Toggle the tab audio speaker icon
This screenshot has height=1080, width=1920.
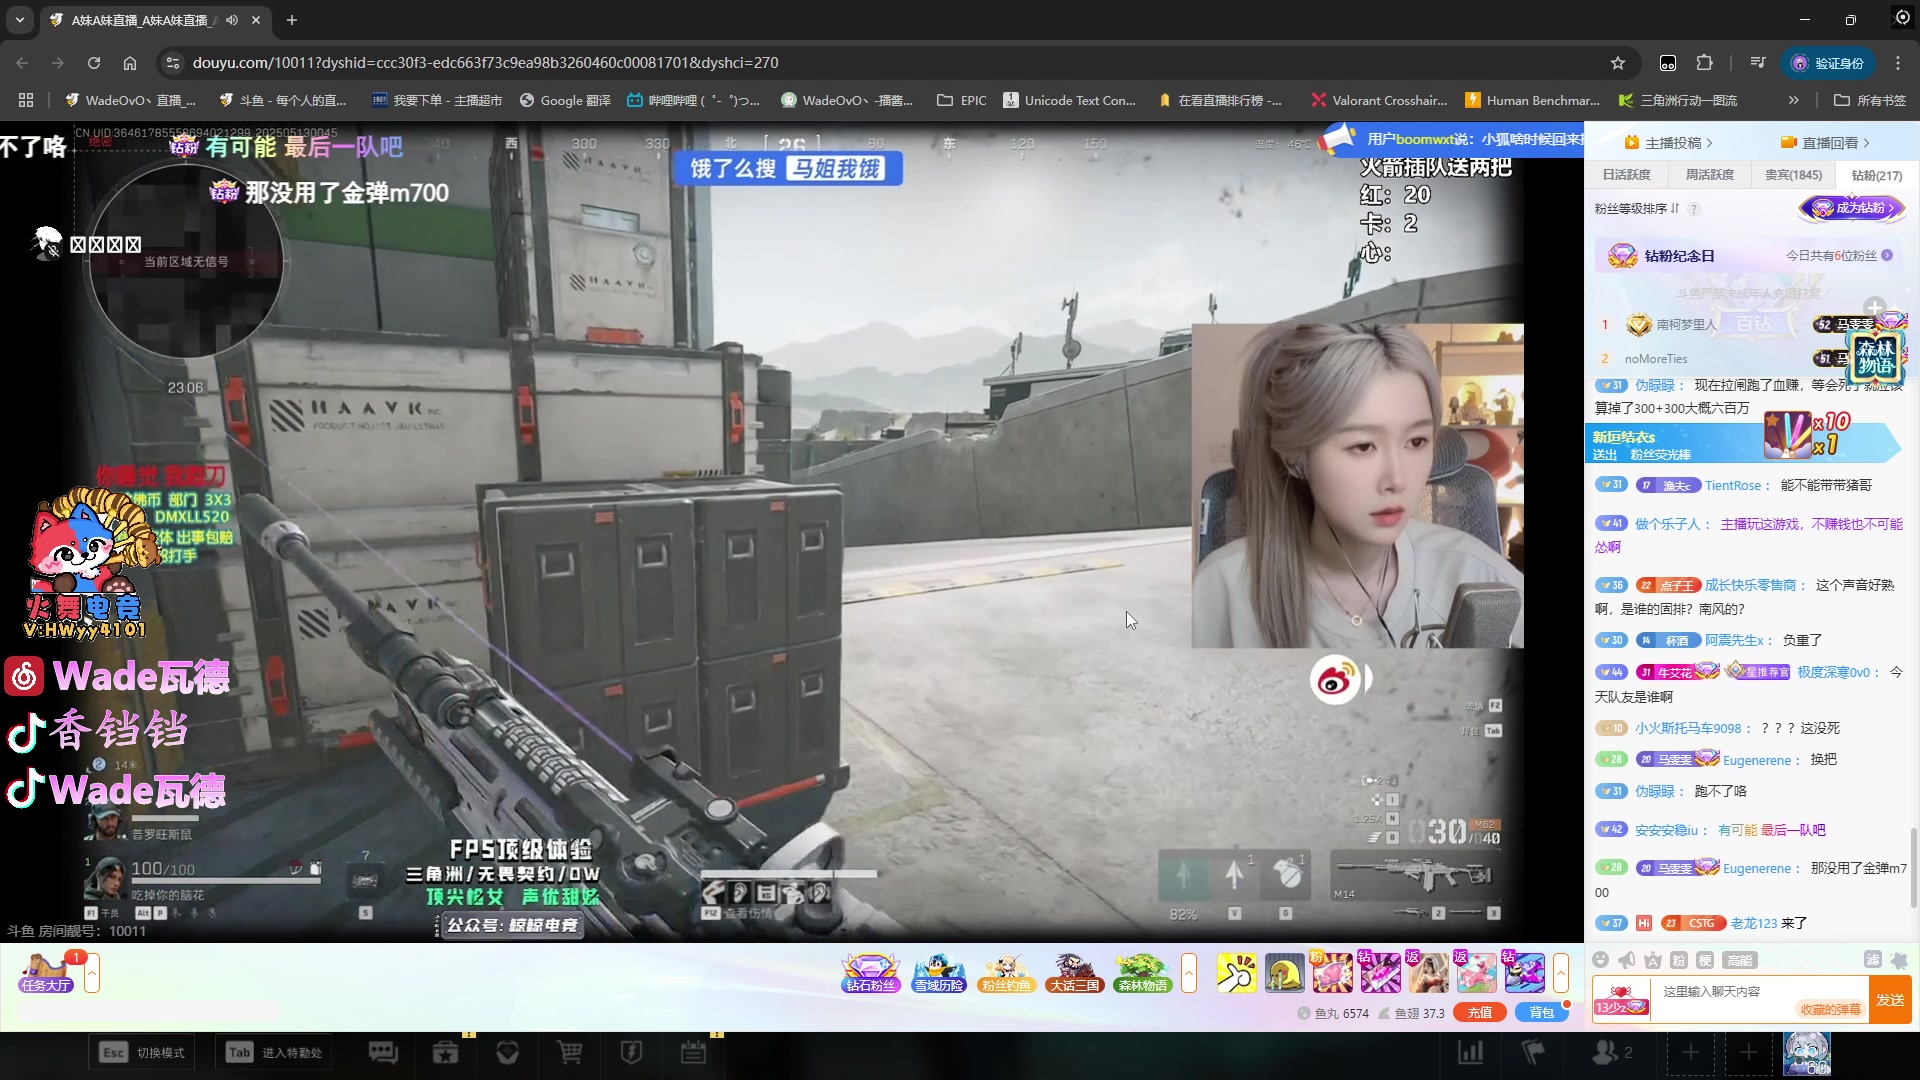232,20
